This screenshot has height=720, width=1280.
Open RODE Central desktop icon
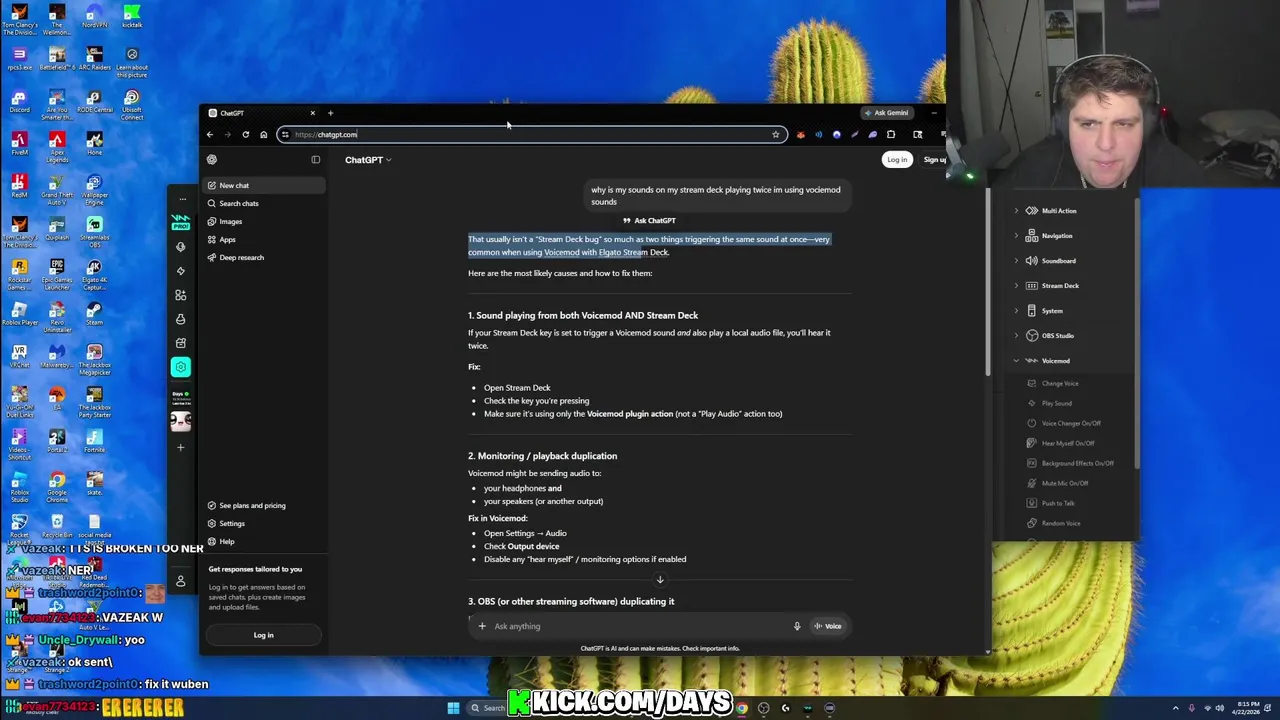(x=94, y=103)
